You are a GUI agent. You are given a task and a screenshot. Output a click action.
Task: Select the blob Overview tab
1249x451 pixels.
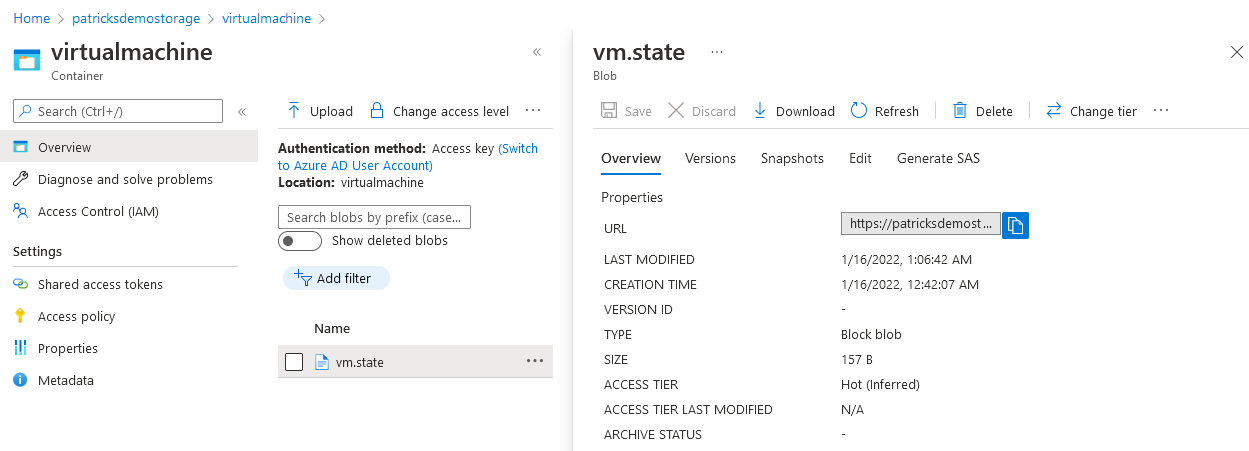[631, 158]
